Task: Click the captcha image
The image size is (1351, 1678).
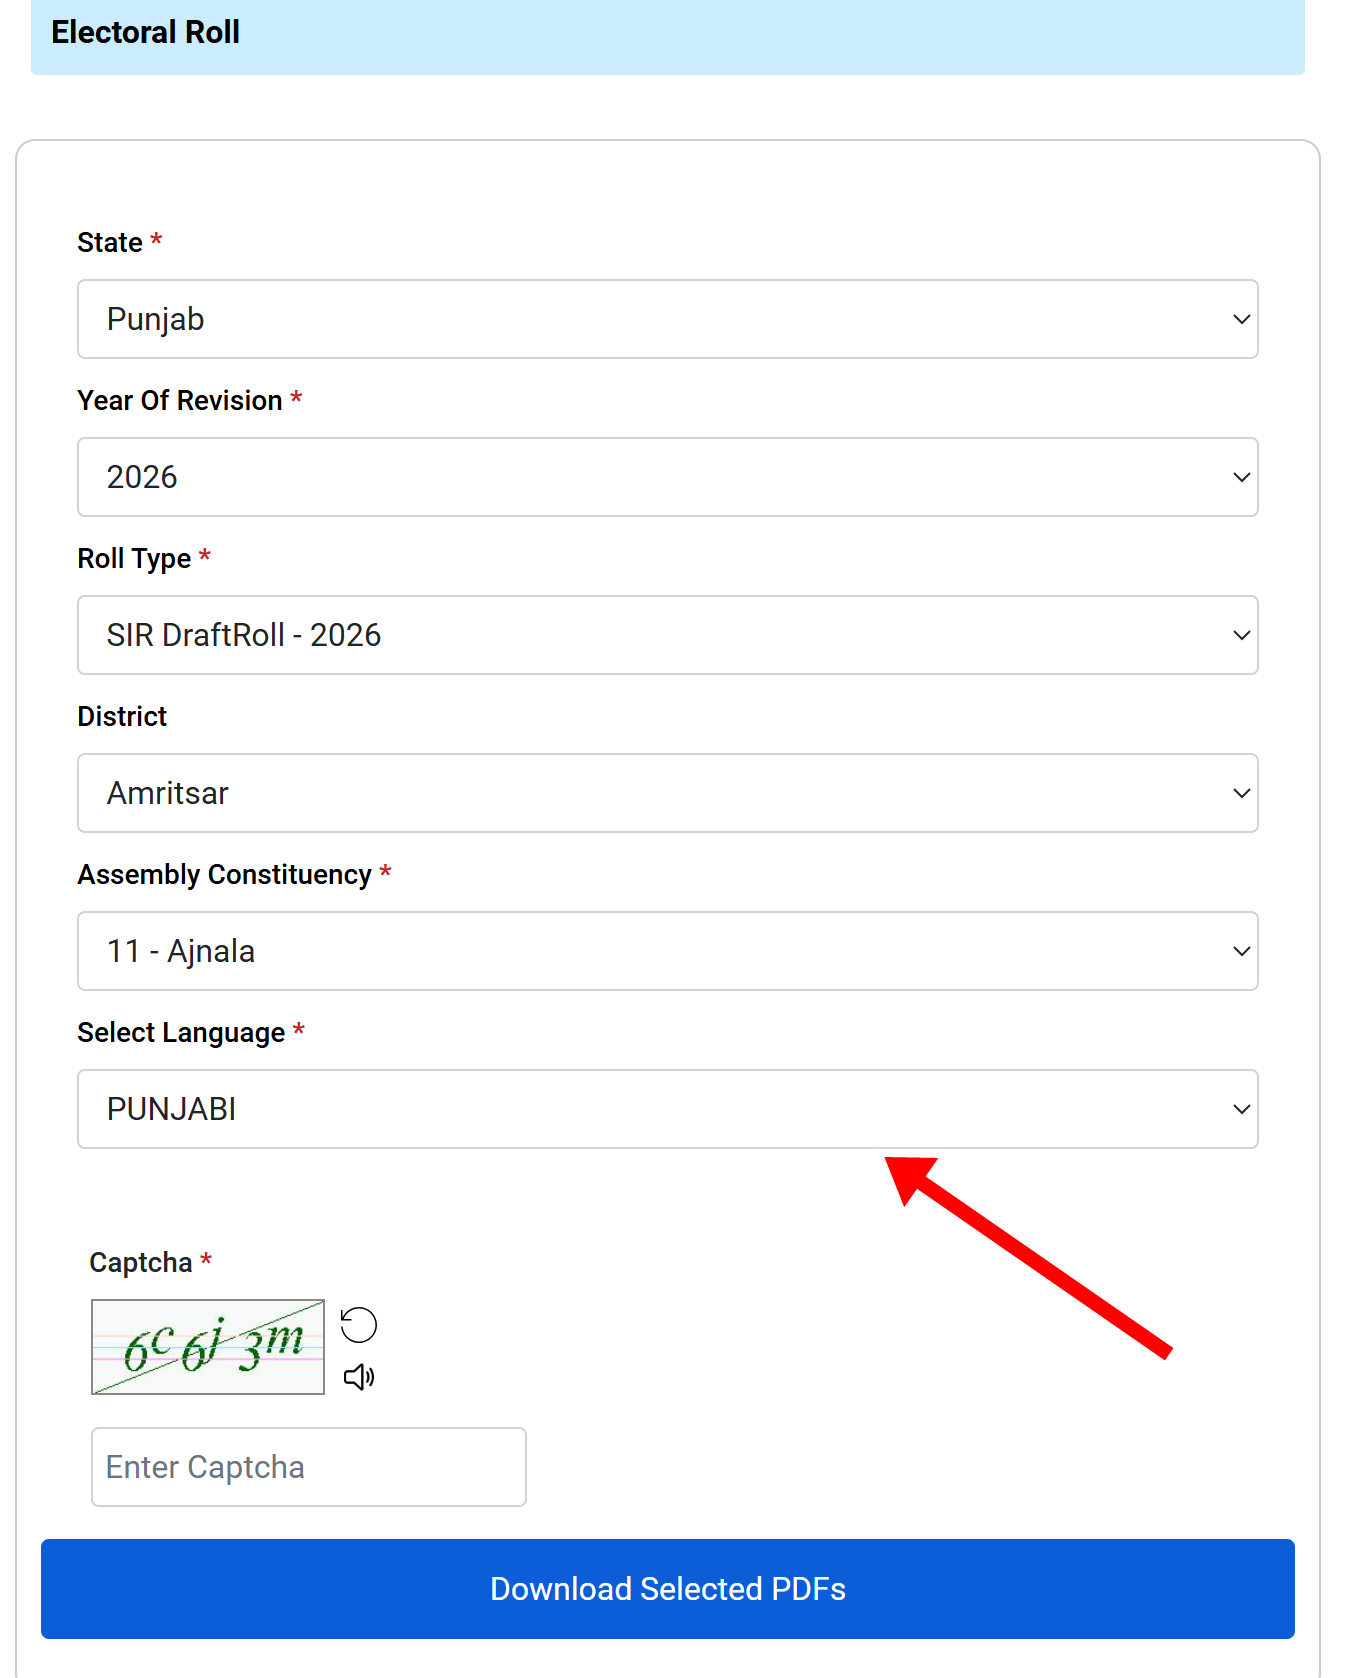Action: [x=208, y=1347]
